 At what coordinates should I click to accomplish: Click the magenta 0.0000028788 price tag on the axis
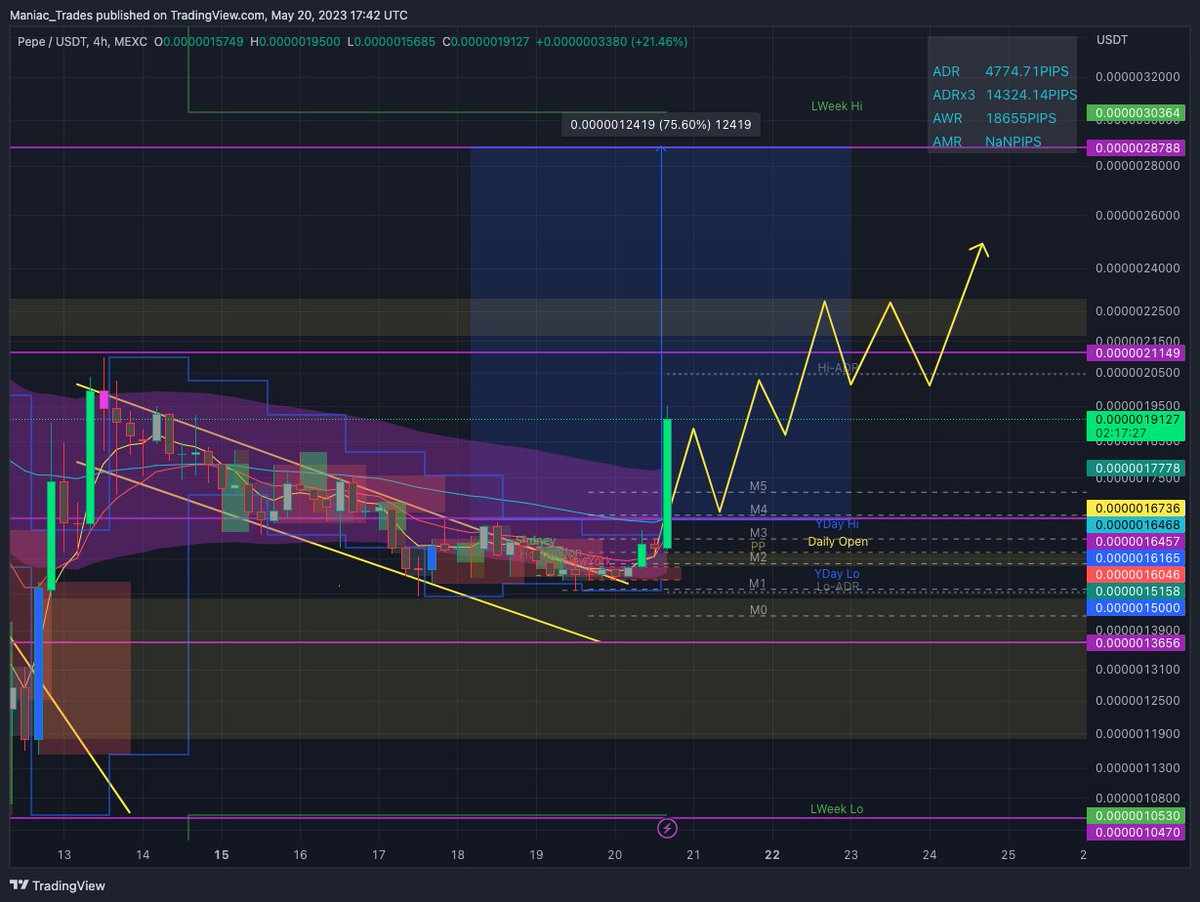coord(1135,147)
